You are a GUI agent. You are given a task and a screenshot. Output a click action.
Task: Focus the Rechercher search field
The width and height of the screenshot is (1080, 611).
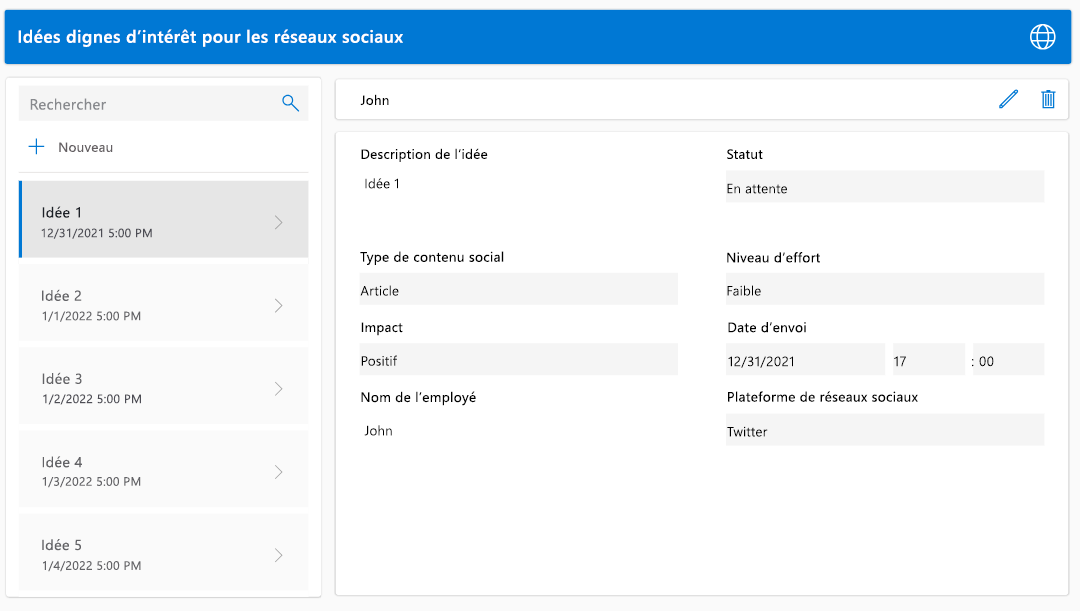click(x=150, y=104)
